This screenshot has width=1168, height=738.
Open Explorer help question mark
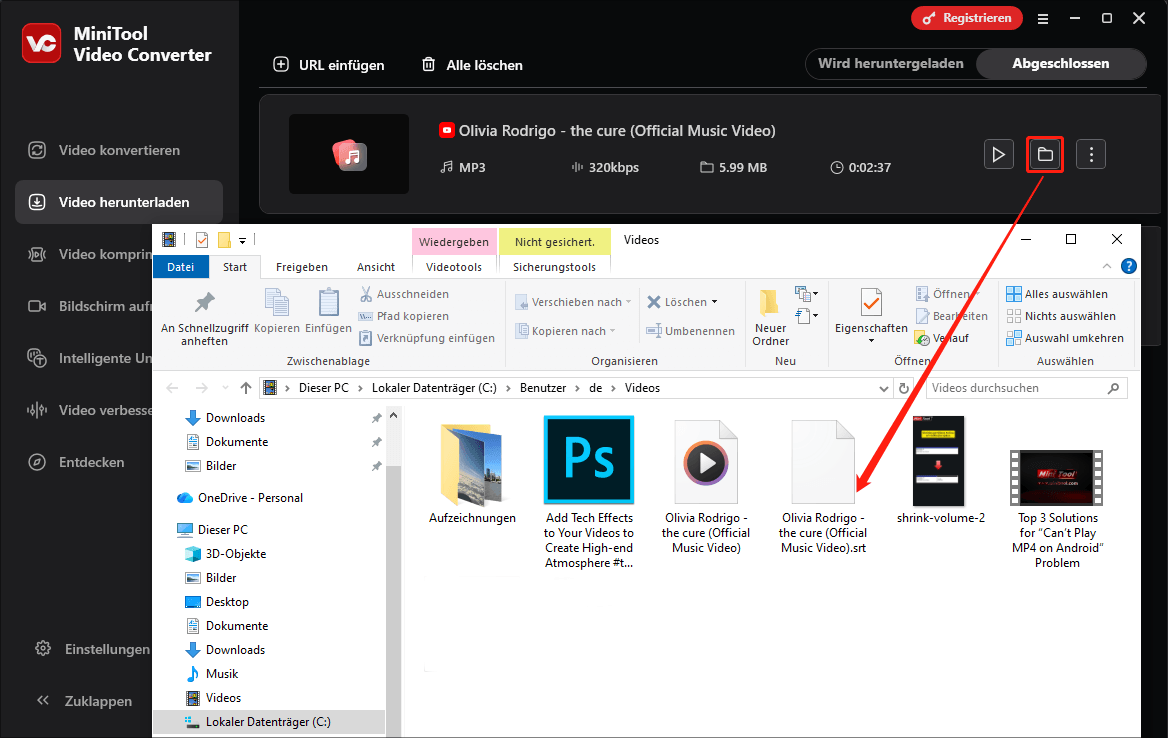tap(1129, 266)
